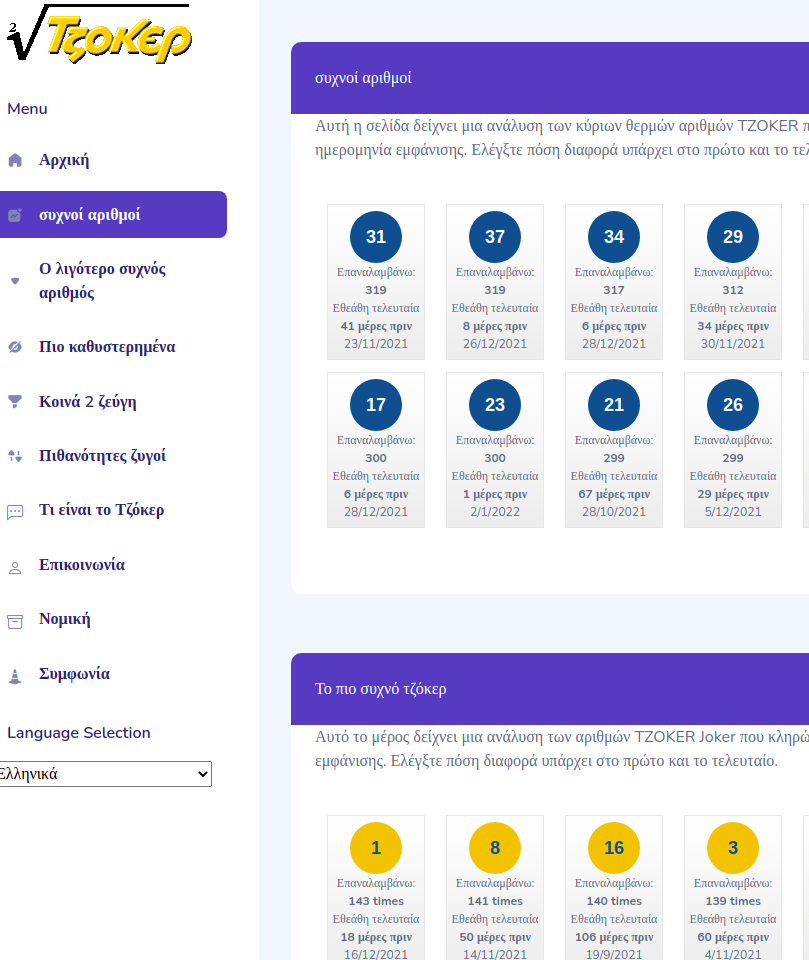Select the συχνοί αριθμοί menu item
The image size is (809, 960).
click(x=113, y=214)
